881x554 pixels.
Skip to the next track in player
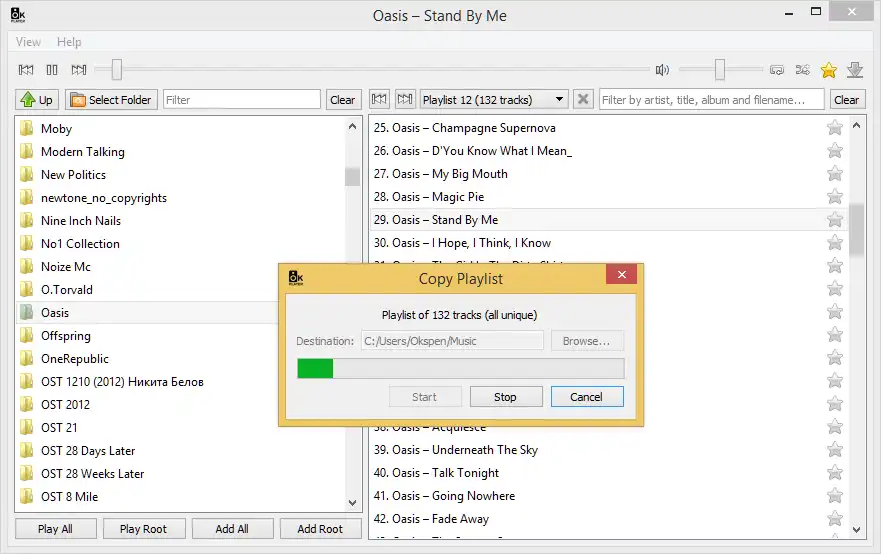[x=79, y=70]
